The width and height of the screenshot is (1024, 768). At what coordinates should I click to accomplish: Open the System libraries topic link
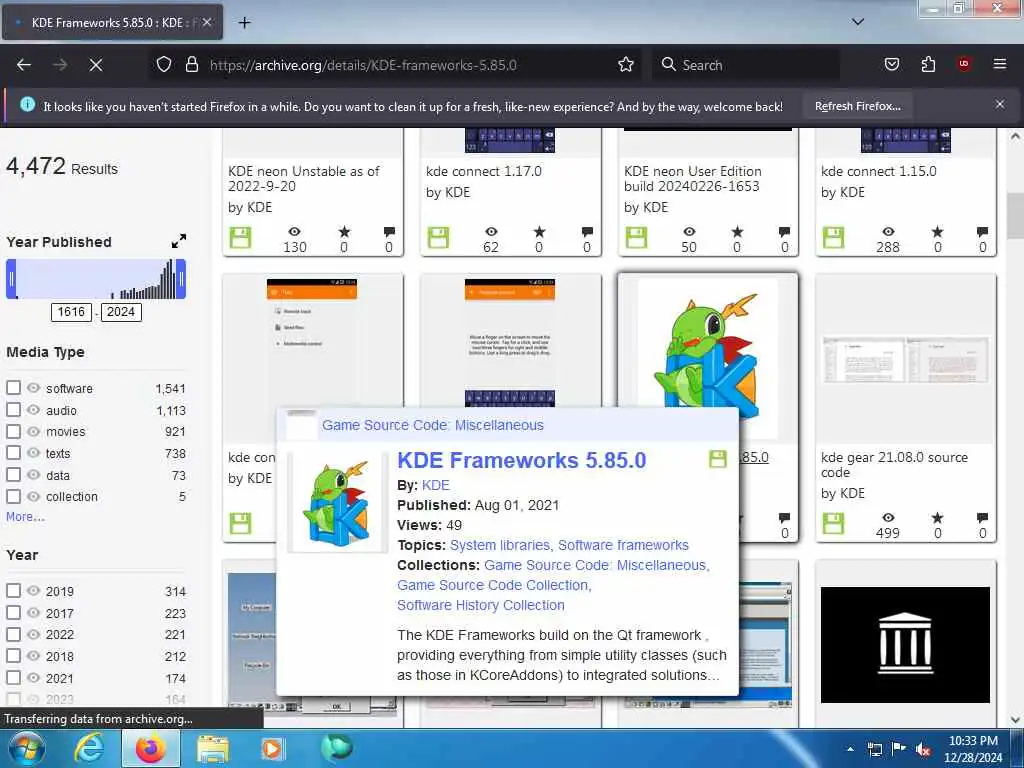click(x=500, y=545)
